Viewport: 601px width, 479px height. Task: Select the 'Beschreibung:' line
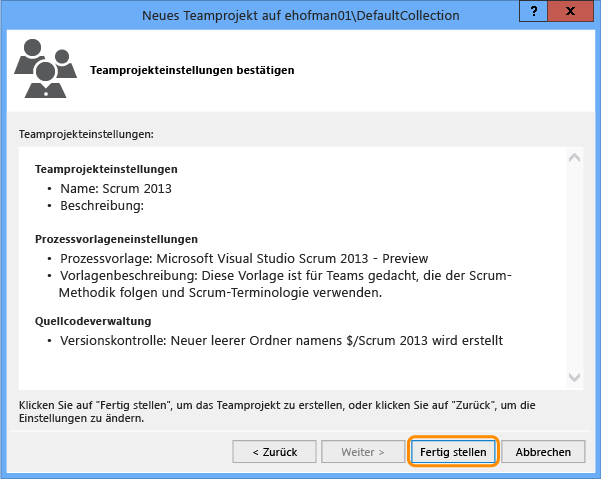tap(102, 206)
